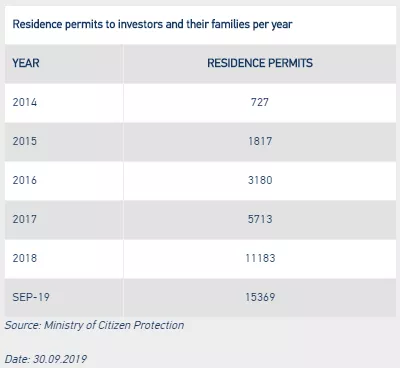The height and width of the screenshot is (368, 400).
Task: Select the YEAR column header
Action: pyautogui.click(x=26, y=63)
